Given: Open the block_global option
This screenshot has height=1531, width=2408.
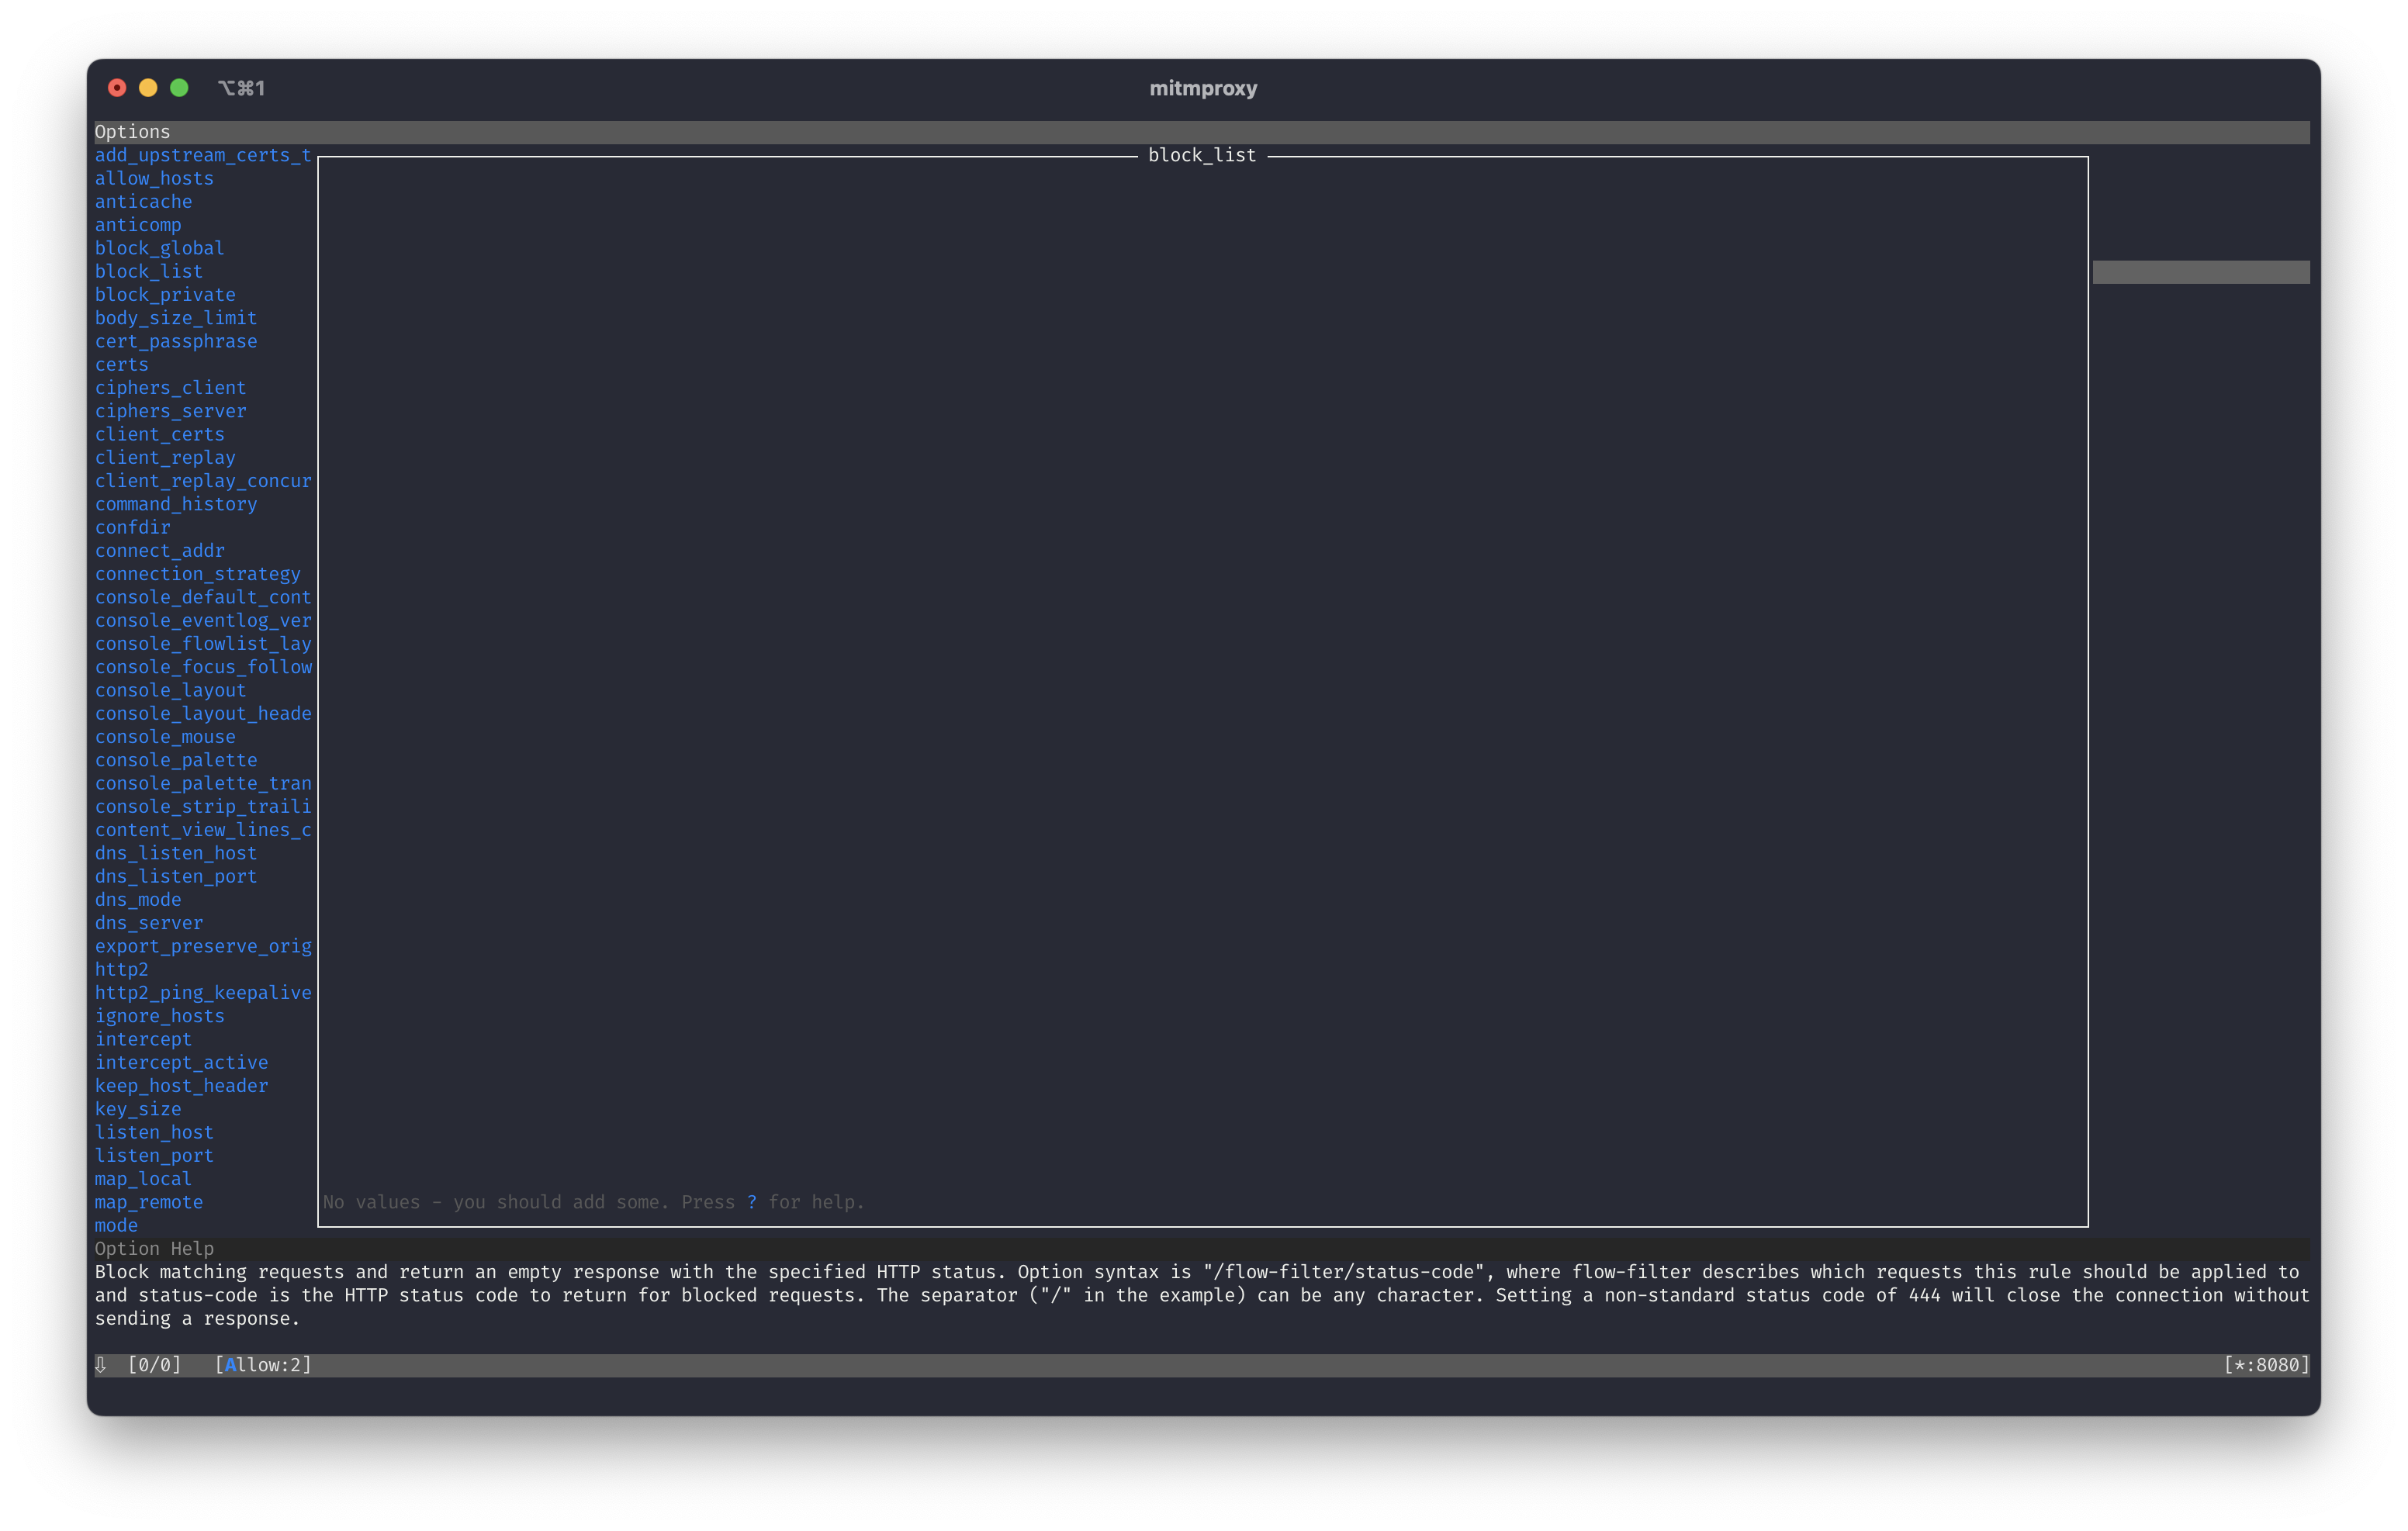Looking at the screenshot, I should click(159, 248).
